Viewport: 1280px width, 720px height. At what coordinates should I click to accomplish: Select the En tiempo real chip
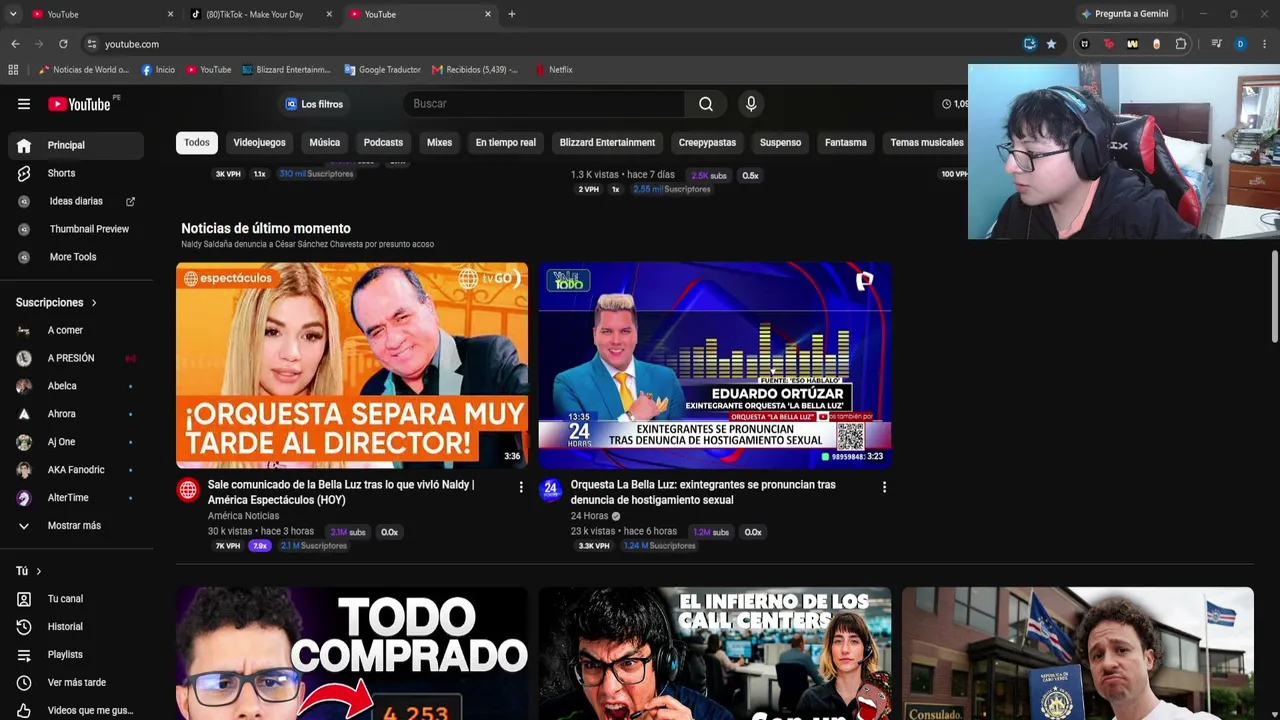506,143
